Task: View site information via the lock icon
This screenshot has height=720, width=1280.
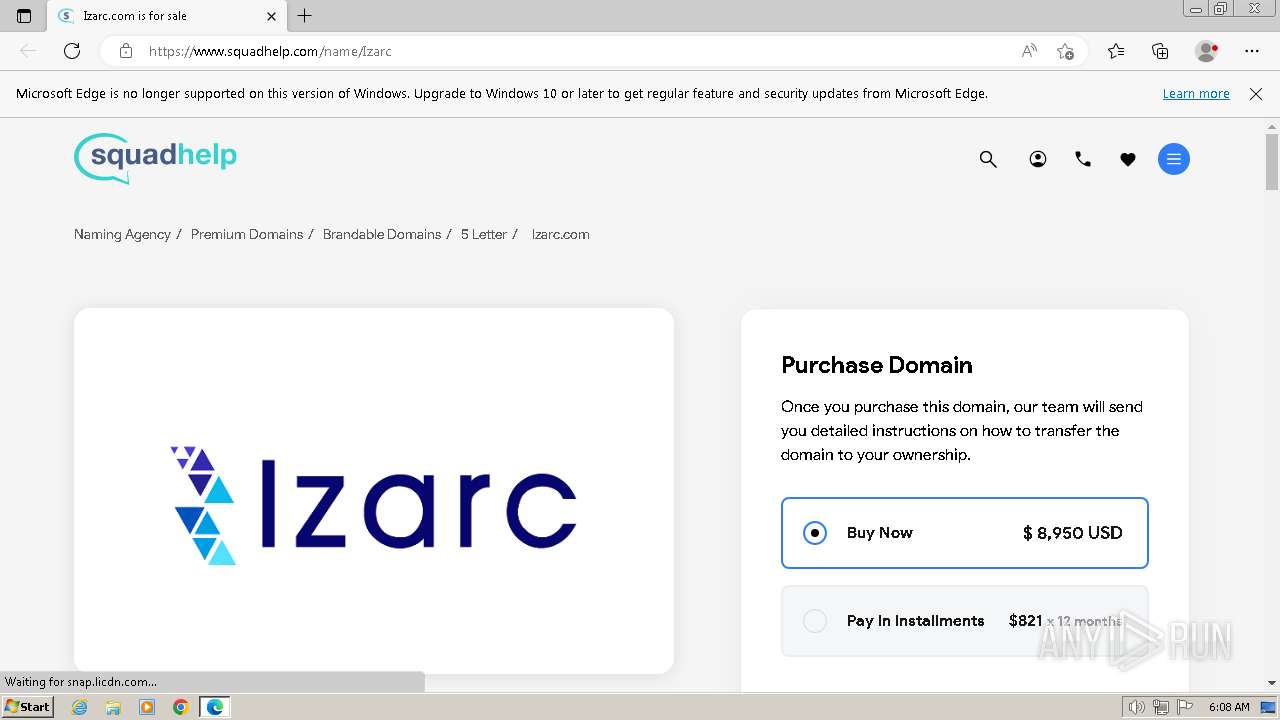Action: click(x=126, y=51)
